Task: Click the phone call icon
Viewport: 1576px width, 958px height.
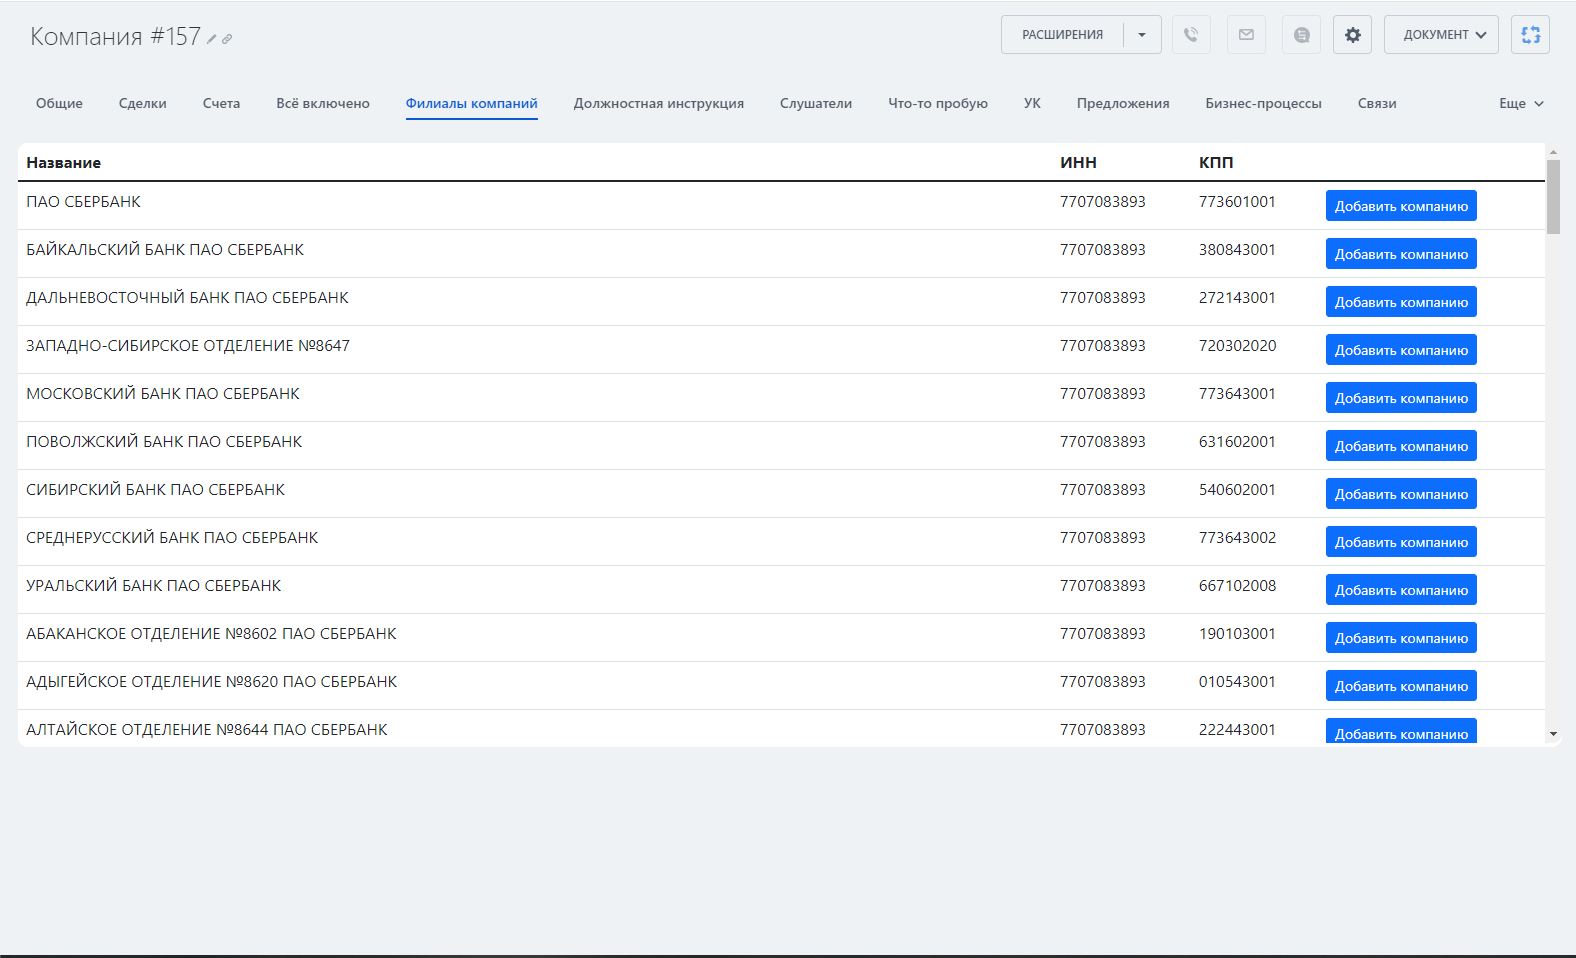Action: (x=1191, y=35)
